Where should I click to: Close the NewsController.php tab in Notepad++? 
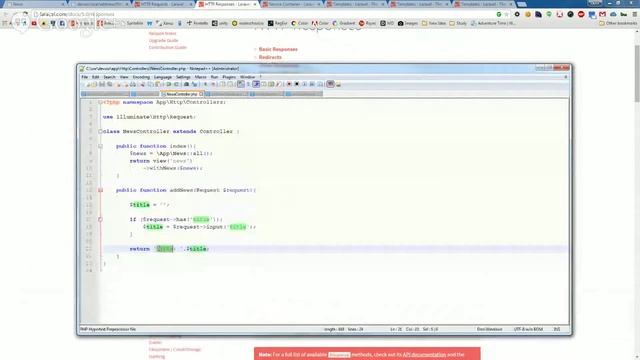point(201,94)
